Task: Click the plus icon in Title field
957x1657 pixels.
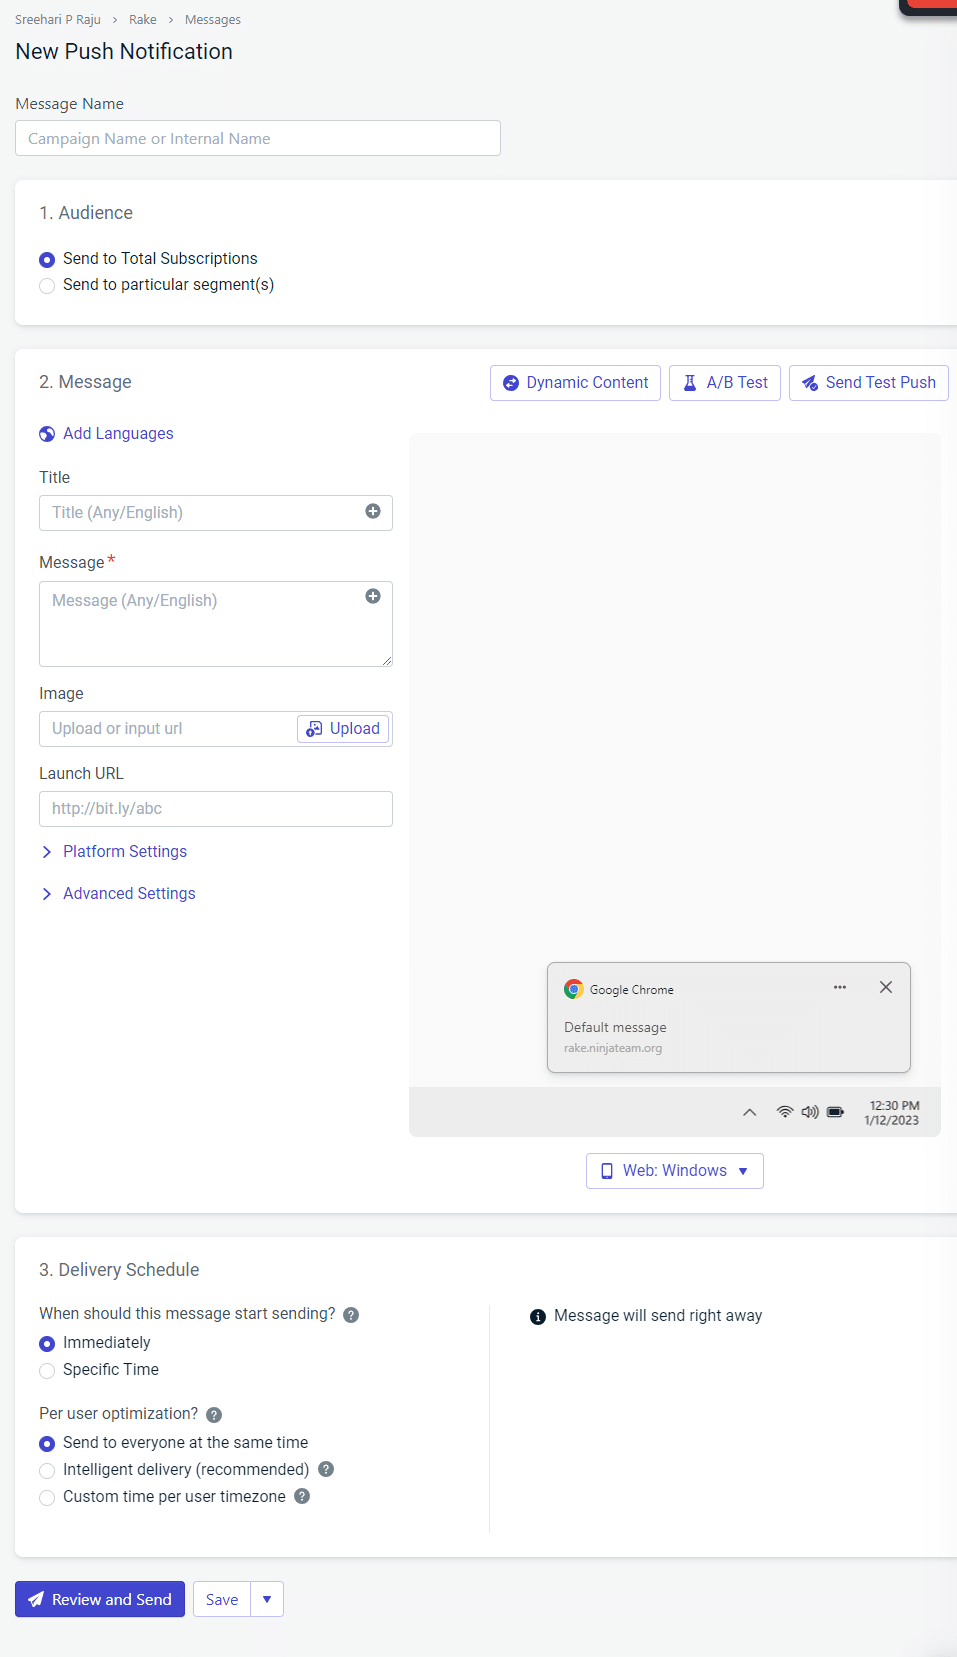Action: (373, 512)
